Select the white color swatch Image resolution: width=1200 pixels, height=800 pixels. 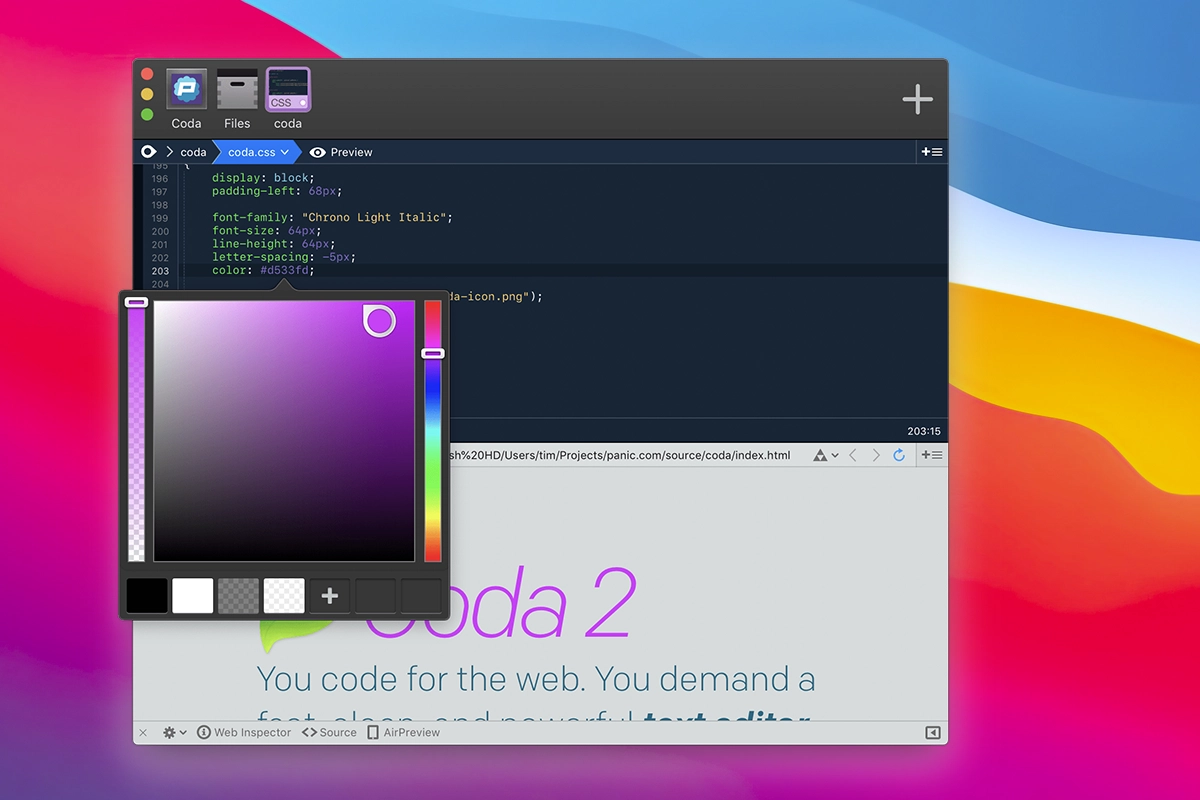(193, 596)
